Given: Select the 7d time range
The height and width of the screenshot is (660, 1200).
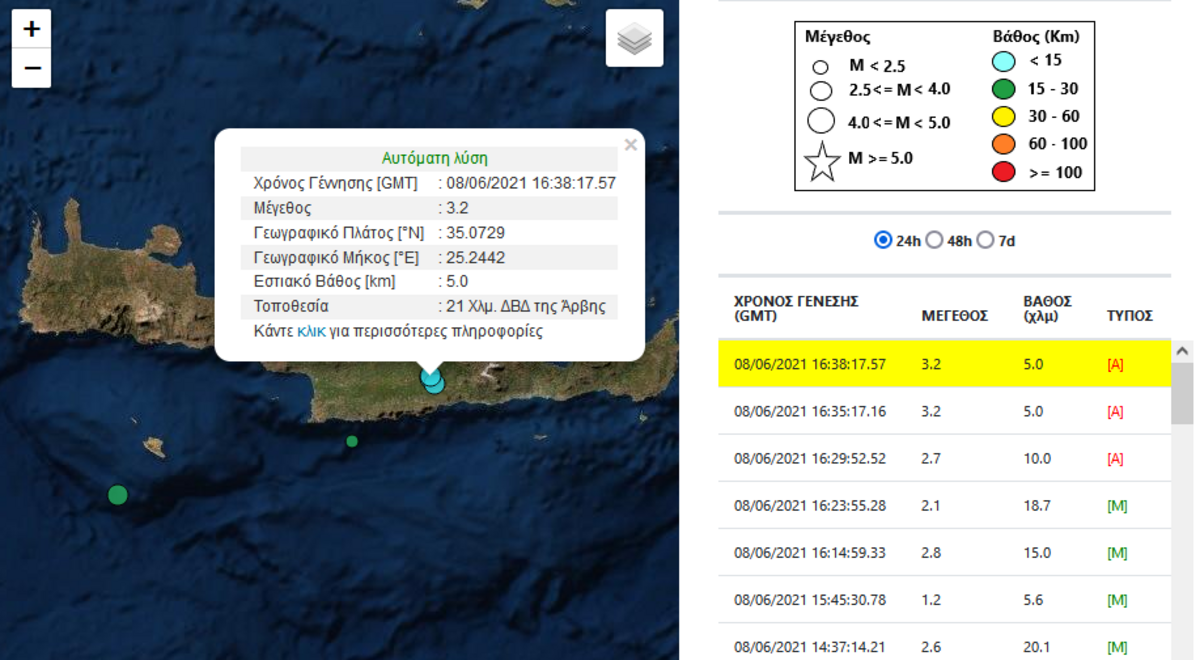Looking at the screenshot, I should 985,241.
